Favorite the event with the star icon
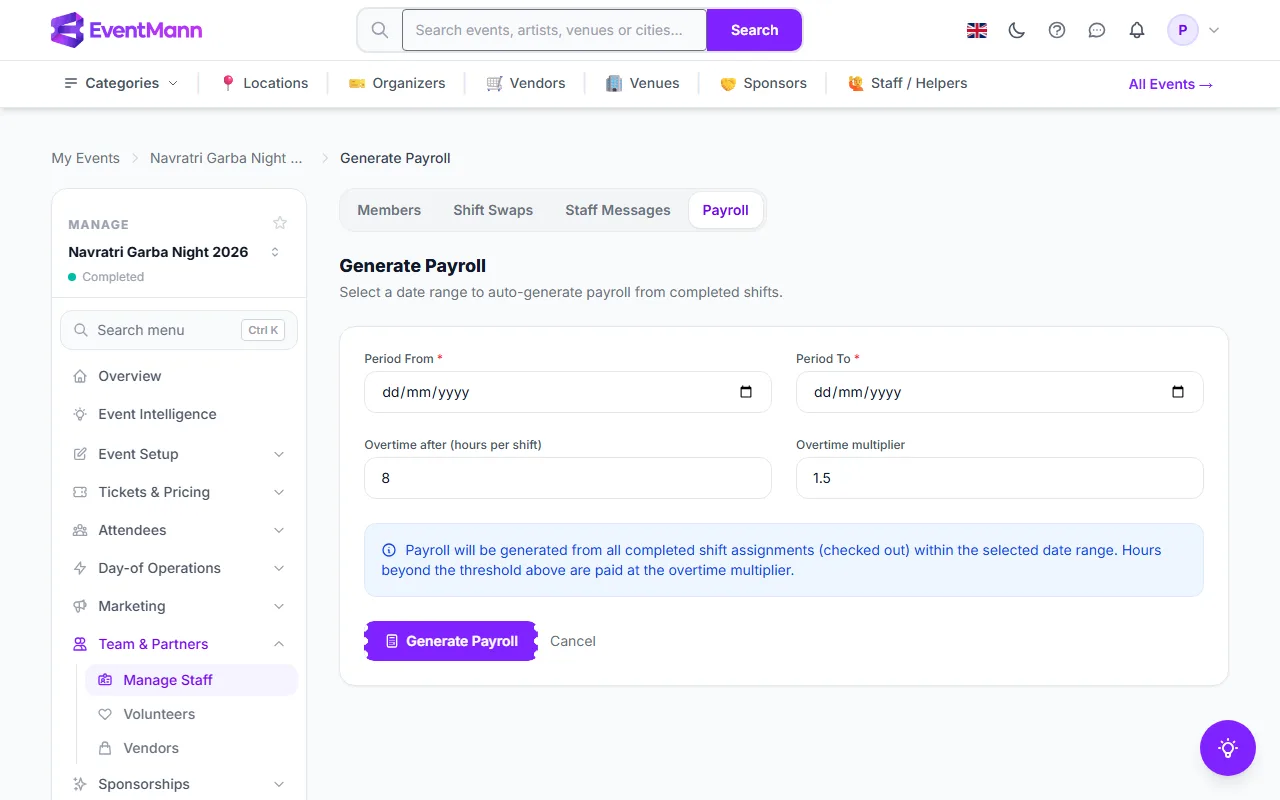This screenshot has height=800, width=1280. (x=280, y=223)
